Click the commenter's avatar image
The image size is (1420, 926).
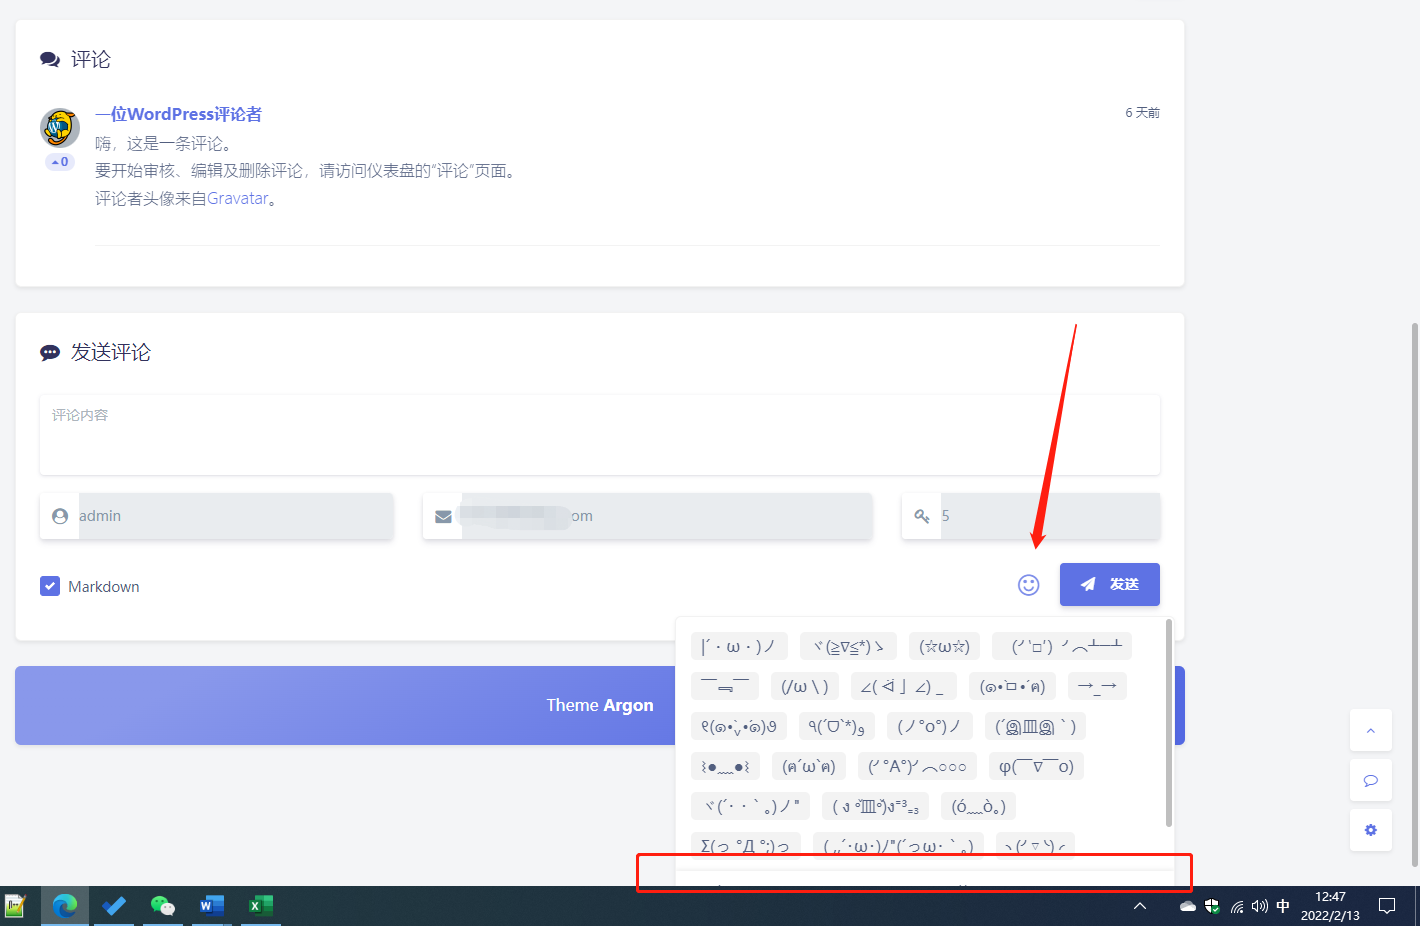pos(60,128)
